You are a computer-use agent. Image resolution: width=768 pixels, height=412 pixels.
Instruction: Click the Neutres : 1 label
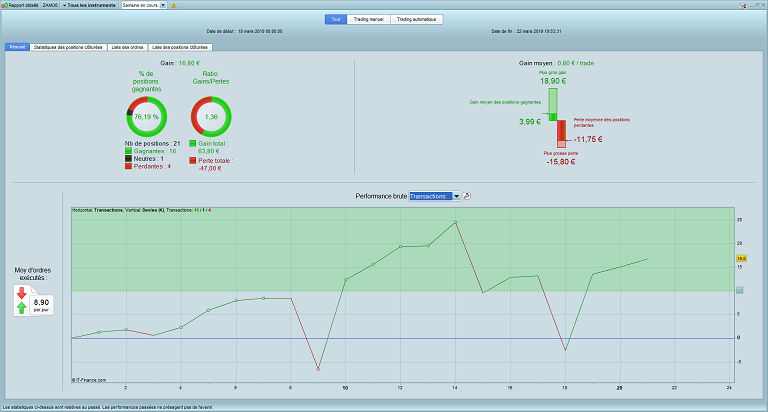pyautogui.click(x=148, y=159)
